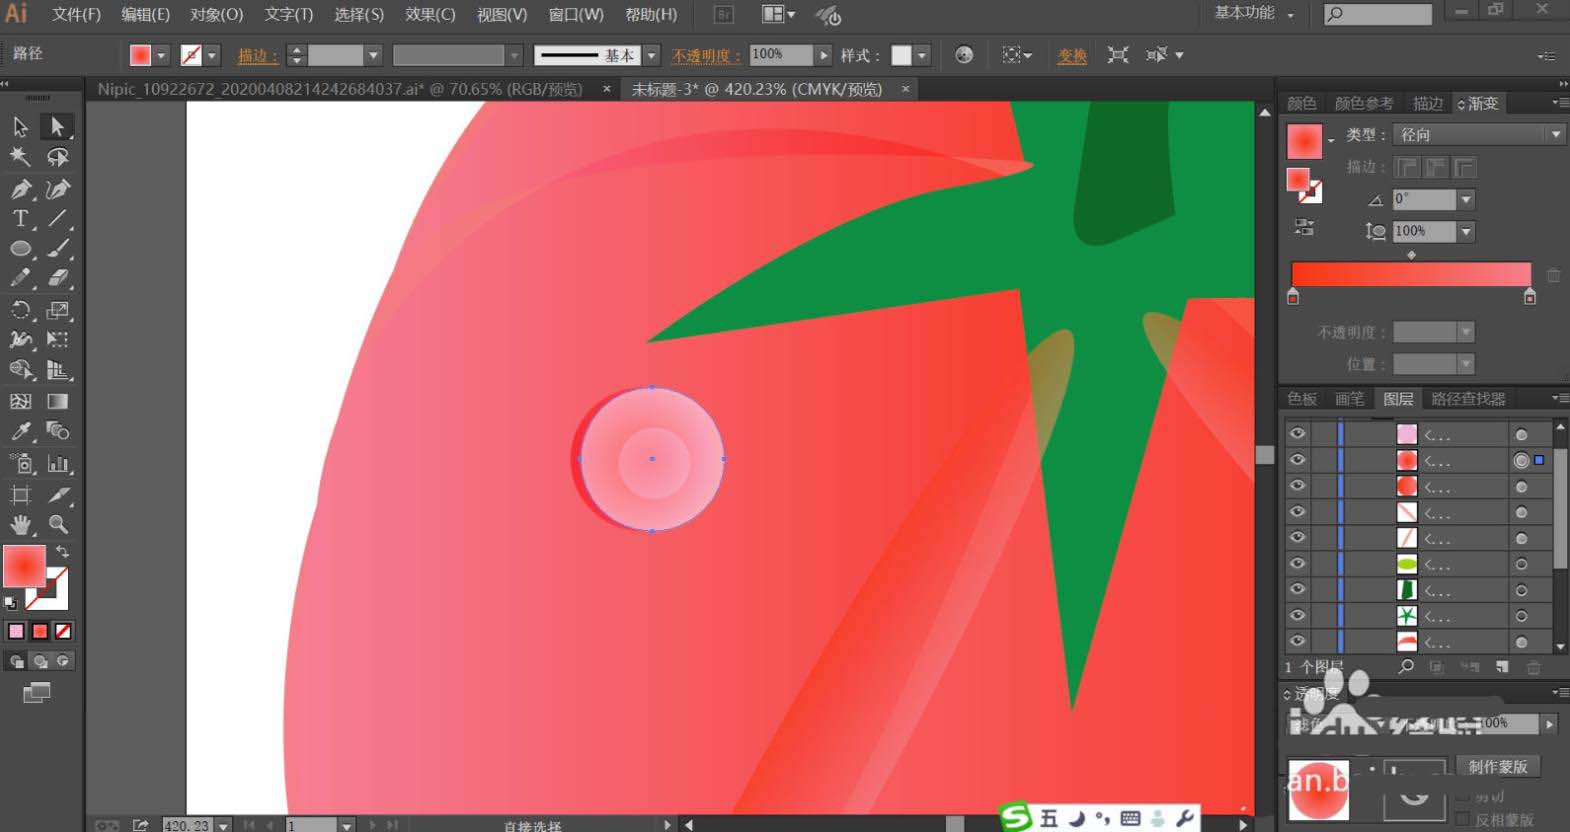
Task: Select the Pen tool
Action: (x=20, y=189)
